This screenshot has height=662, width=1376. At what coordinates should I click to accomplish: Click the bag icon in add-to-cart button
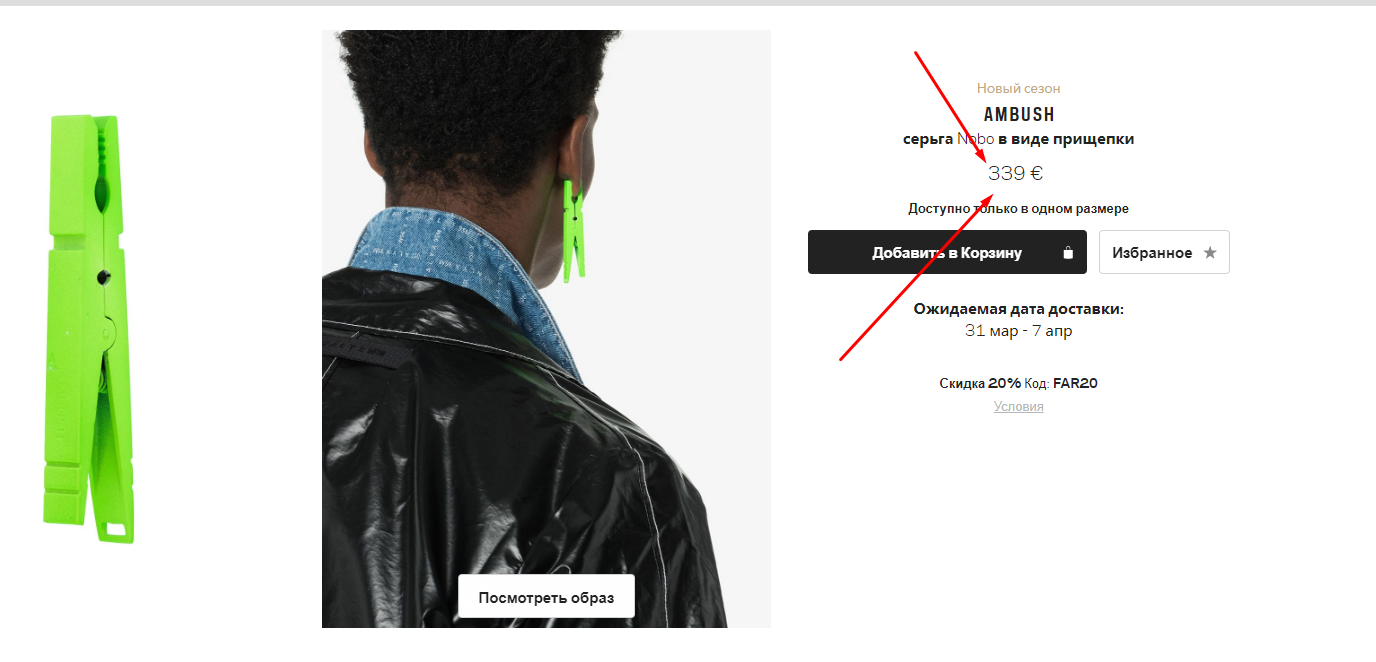pos(1068,253)
